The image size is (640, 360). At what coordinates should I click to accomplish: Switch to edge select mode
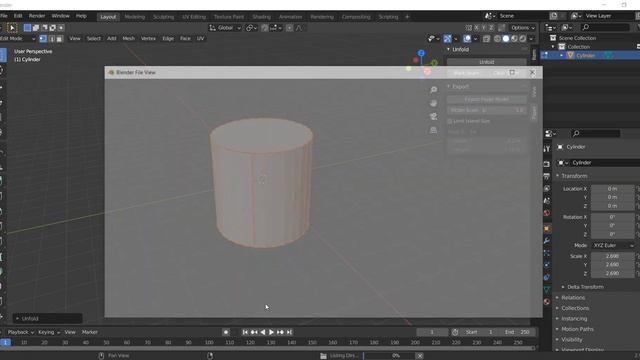(51, 39)
